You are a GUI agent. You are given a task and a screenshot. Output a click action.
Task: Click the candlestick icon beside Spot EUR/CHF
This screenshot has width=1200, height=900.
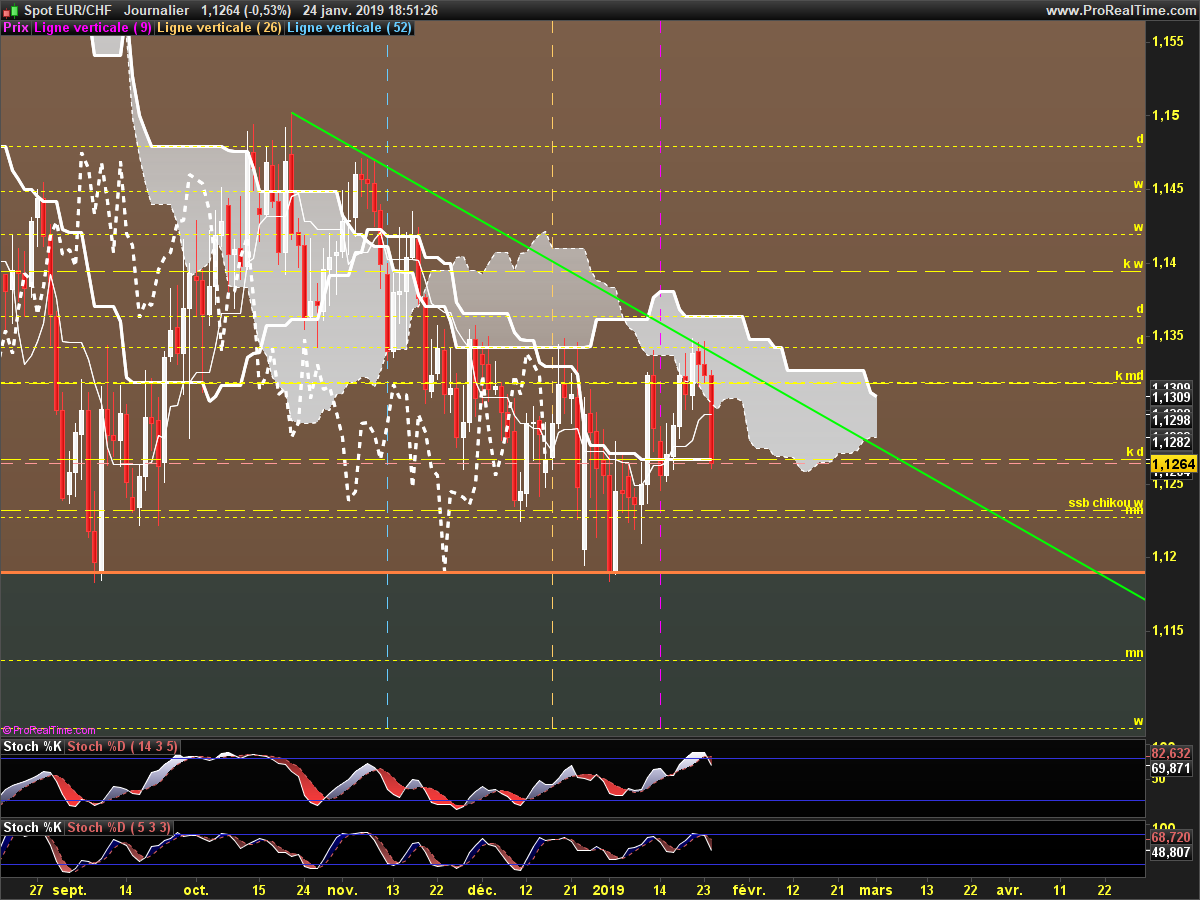click(11, 10)
